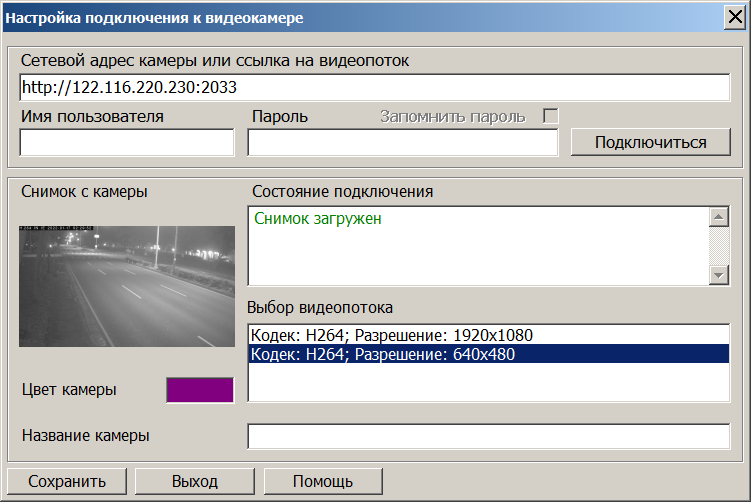Click the 'Выход' button
Image resolution: width=751 pixels, height=502 pixels.
tap(195, 481)
